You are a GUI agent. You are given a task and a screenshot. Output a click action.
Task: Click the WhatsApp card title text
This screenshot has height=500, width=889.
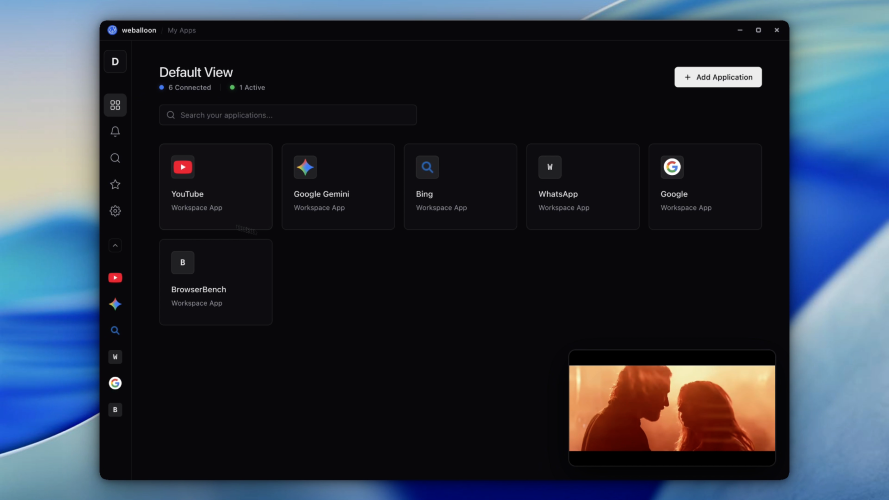click(x=558, y=194)
